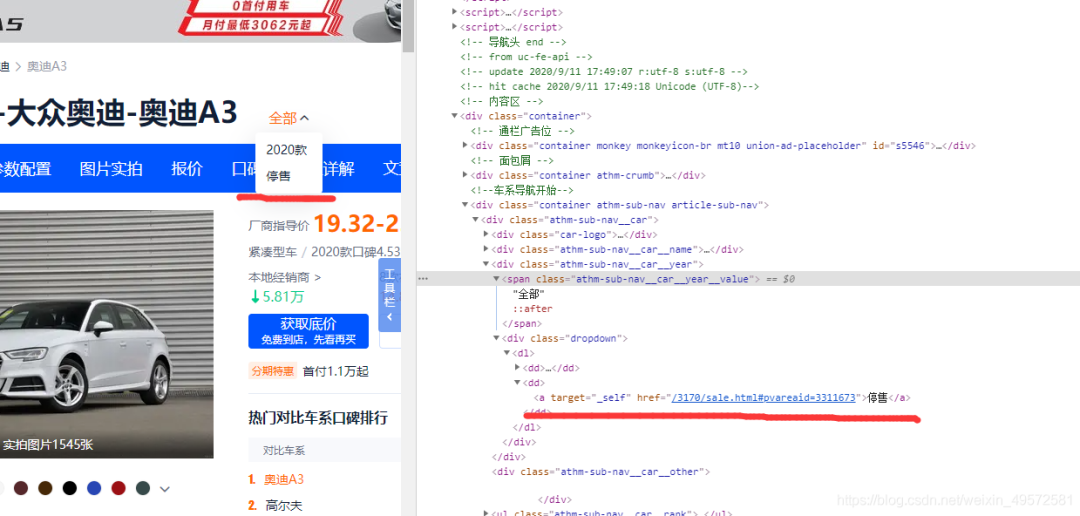Screen dimensions: 1080x516
Task: Open the 参数配置 navigation tab
Action: tap(25, 169)
